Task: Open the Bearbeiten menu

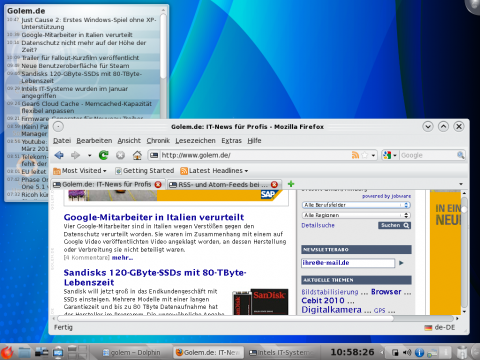Action: 94,141
